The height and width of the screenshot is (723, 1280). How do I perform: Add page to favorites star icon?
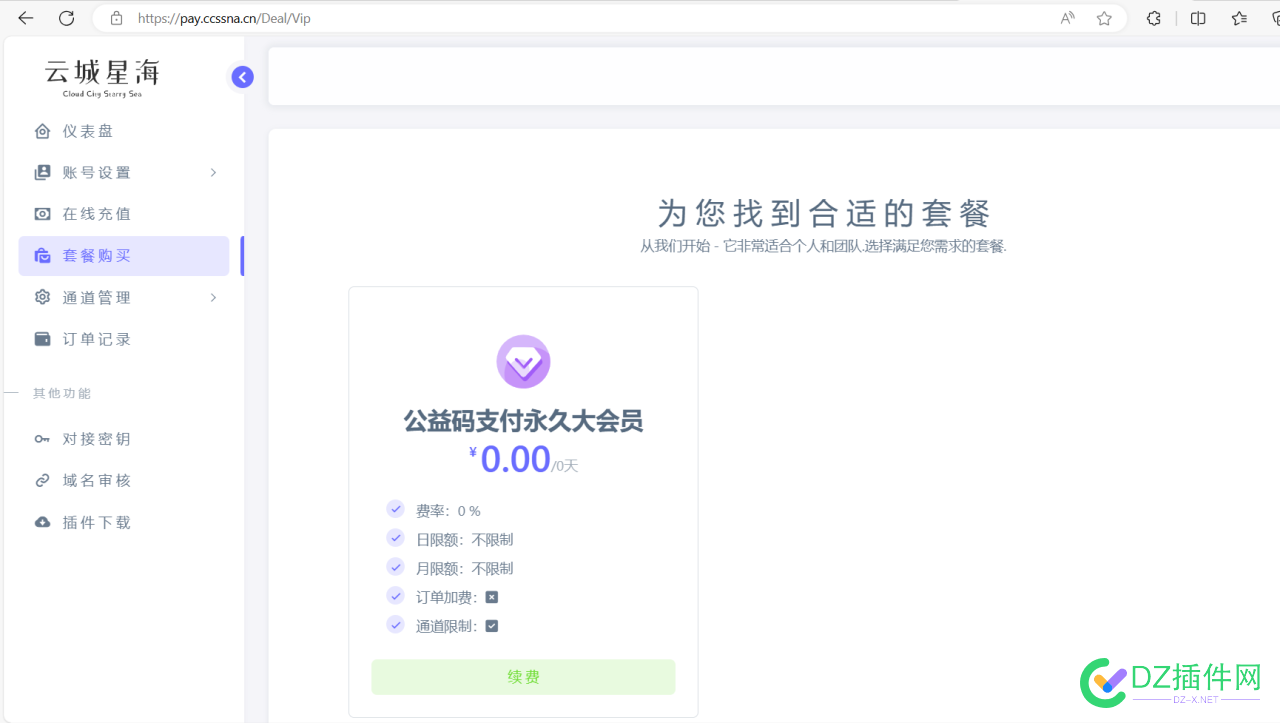(x=1104, y=18)
